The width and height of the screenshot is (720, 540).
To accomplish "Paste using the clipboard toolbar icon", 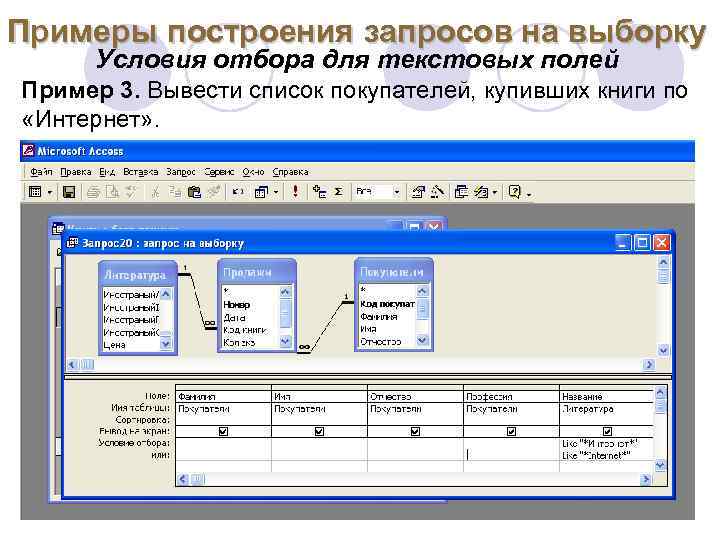I will coord(194,191).
